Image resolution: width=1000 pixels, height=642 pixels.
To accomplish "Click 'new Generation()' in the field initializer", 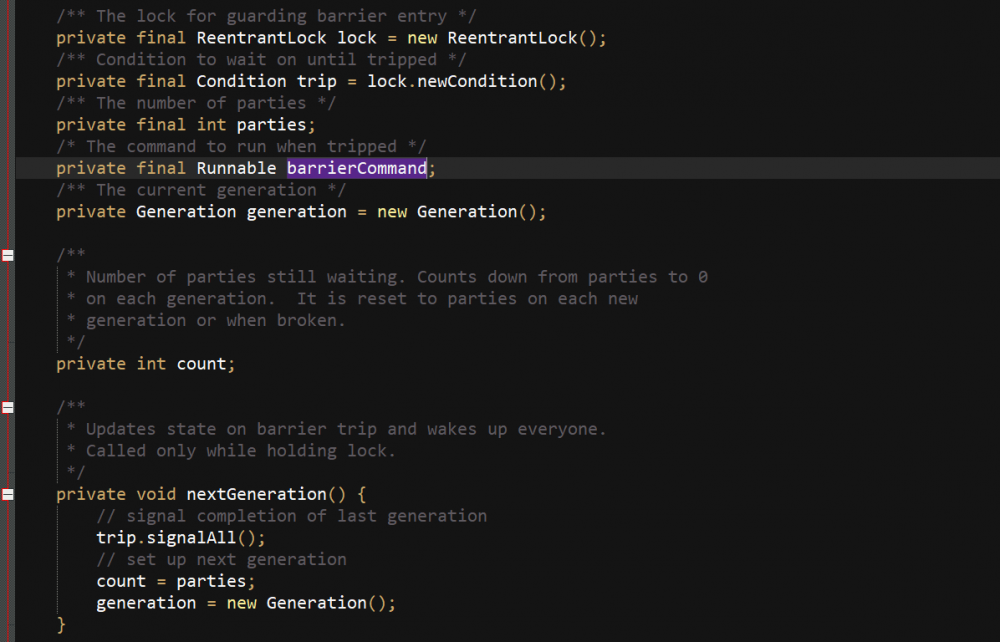I will click(461, 212).
